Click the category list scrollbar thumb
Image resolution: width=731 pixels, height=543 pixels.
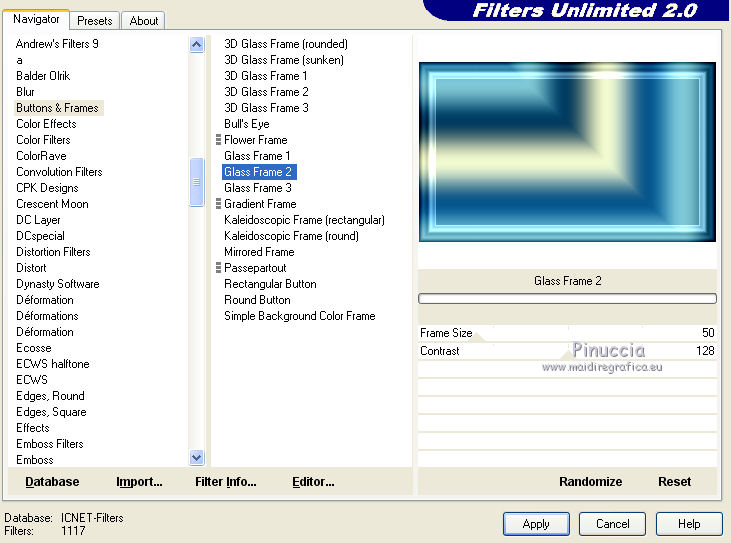point(197,182)
